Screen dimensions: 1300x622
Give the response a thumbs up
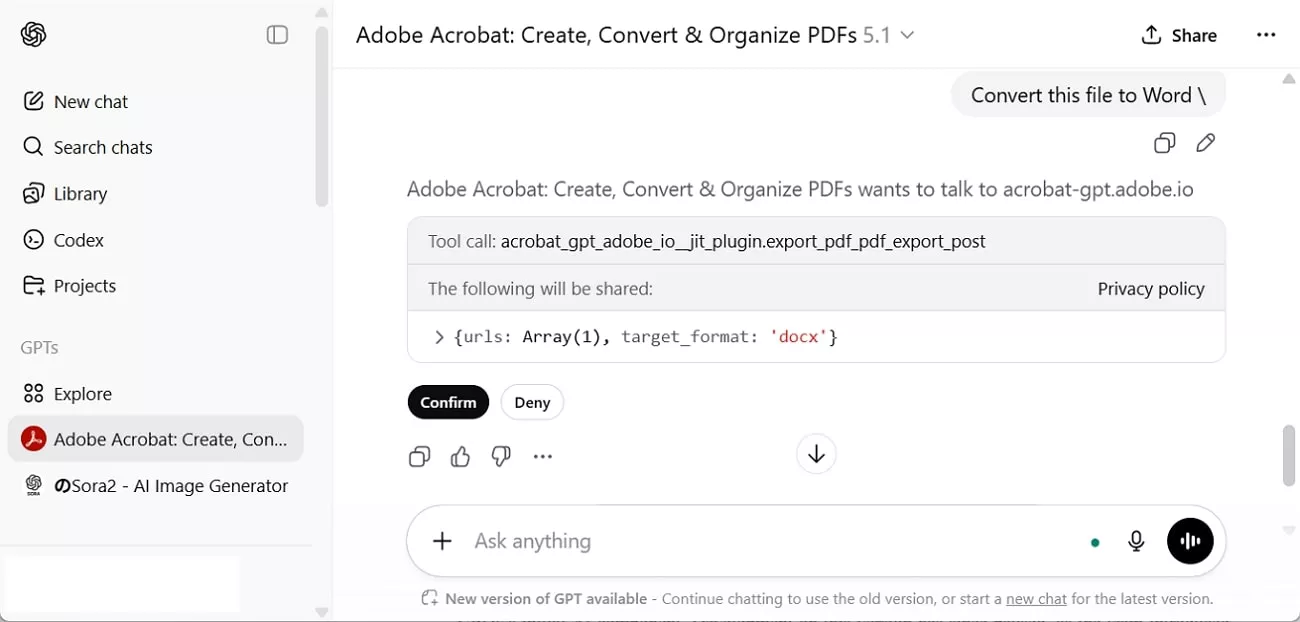coord(460,456)
